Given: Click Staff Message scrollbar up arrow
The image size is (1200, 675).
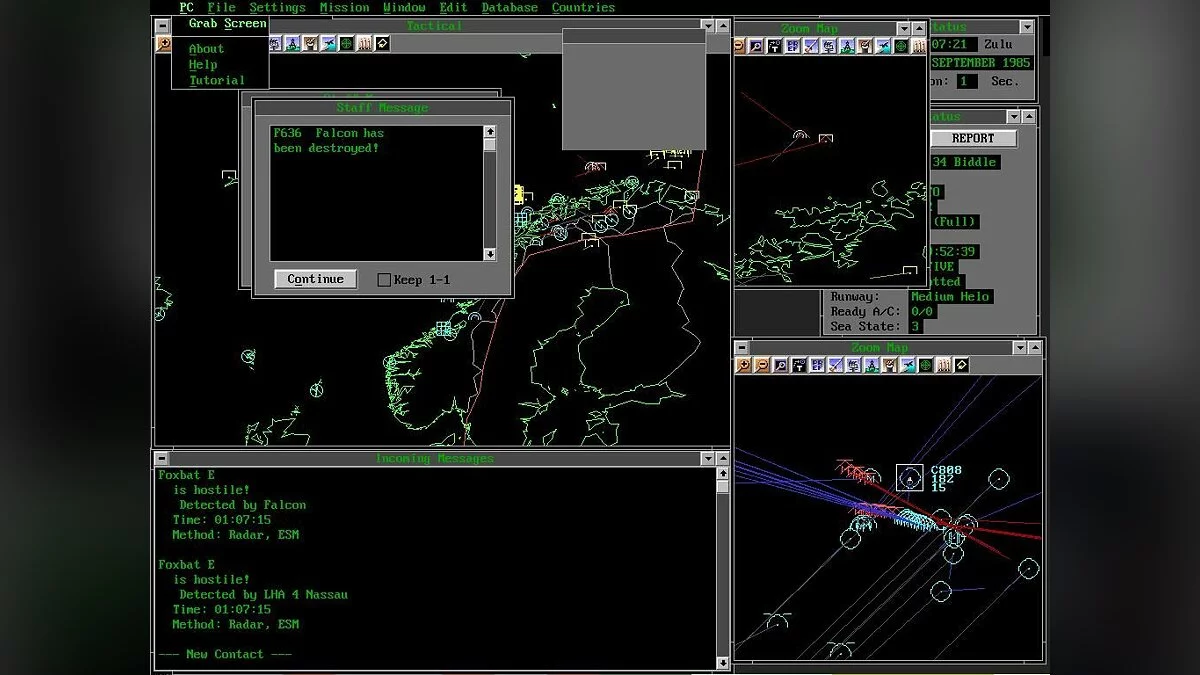Looking at the screenshot, I should tap(489, 131).
